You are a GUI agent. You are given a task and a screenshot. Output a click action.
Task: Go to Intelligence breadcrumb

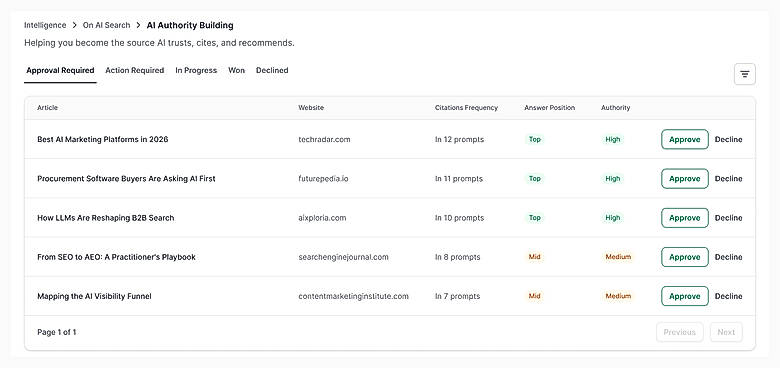click(x=45, y=25)
